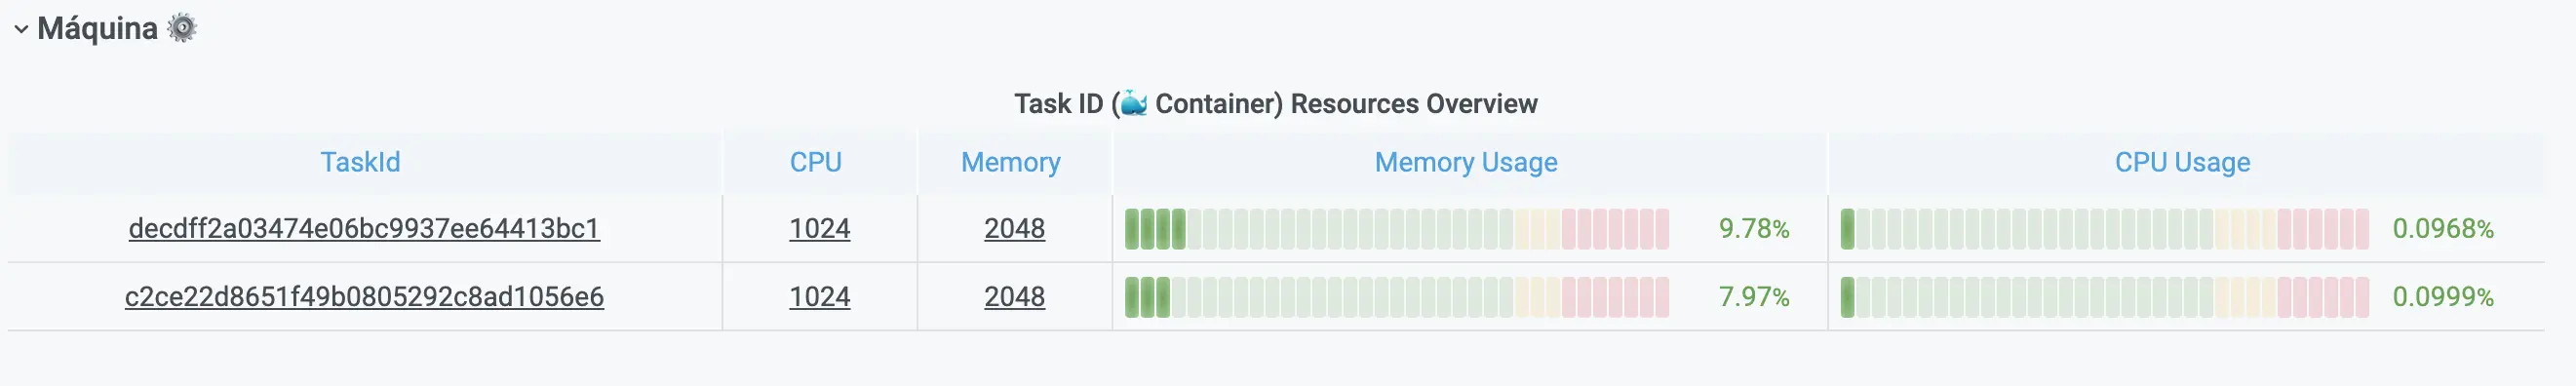Sort by CPU Usage column header
The height and width of the screenshot is (386, 2576).
point(2182,162)
